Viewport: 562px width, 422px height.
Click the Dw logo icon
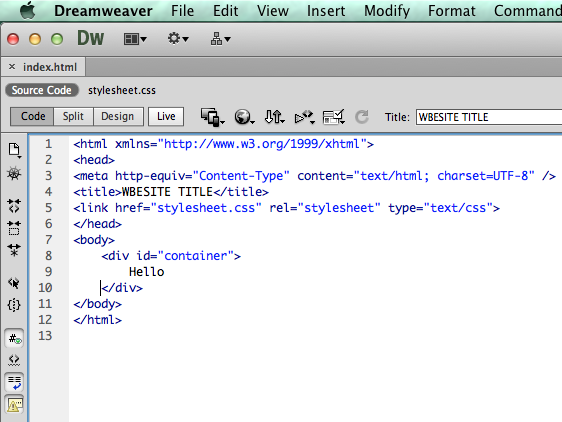[91, 38]
